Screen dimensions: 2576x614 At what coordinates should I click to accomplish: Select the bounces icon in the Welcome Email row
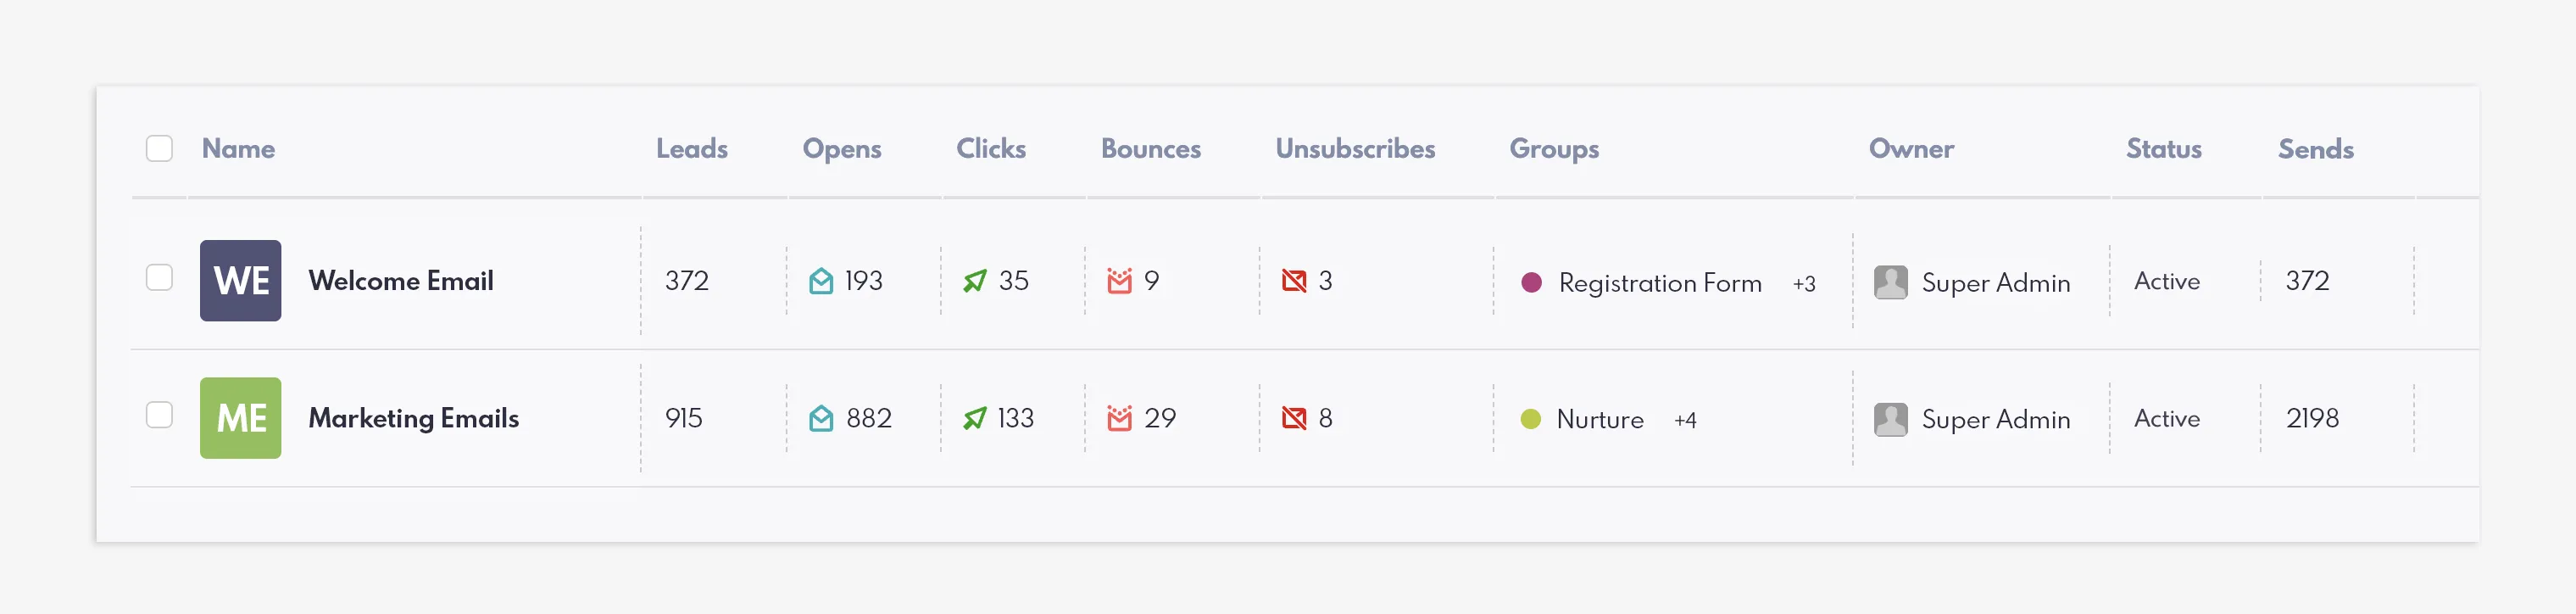(1118, 281)
